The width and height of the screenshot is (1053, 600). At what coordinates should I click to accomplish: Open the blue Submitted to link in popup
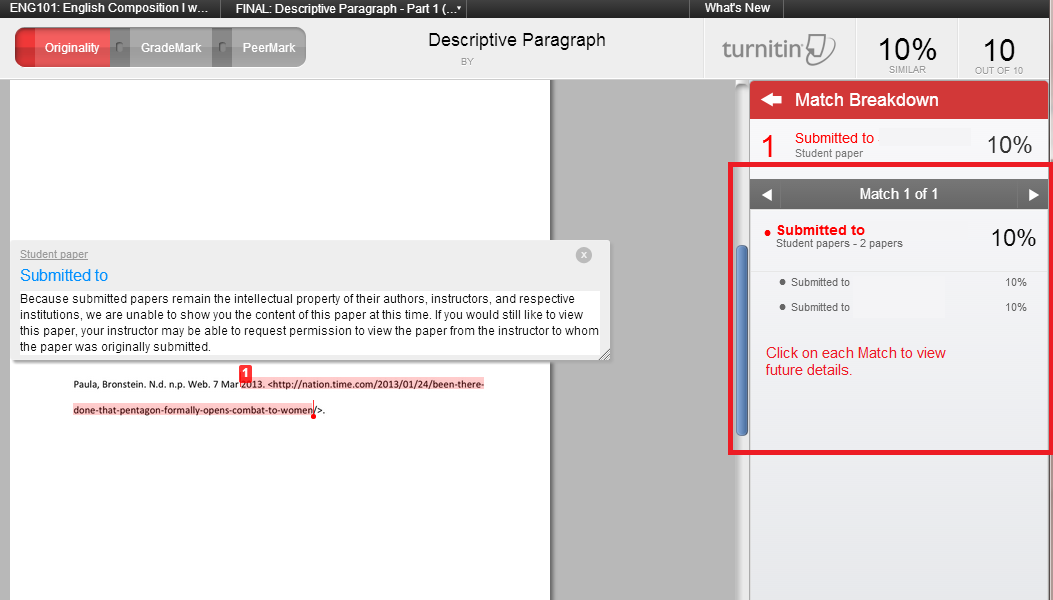coord(64,275)
